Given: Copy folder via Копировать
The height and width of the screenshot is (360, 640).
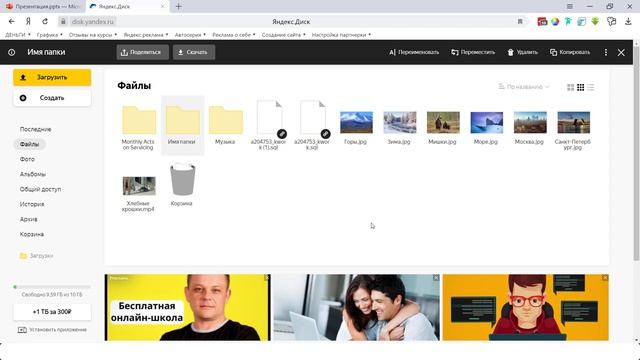Looking at the screenshot, I should point(570,52).
